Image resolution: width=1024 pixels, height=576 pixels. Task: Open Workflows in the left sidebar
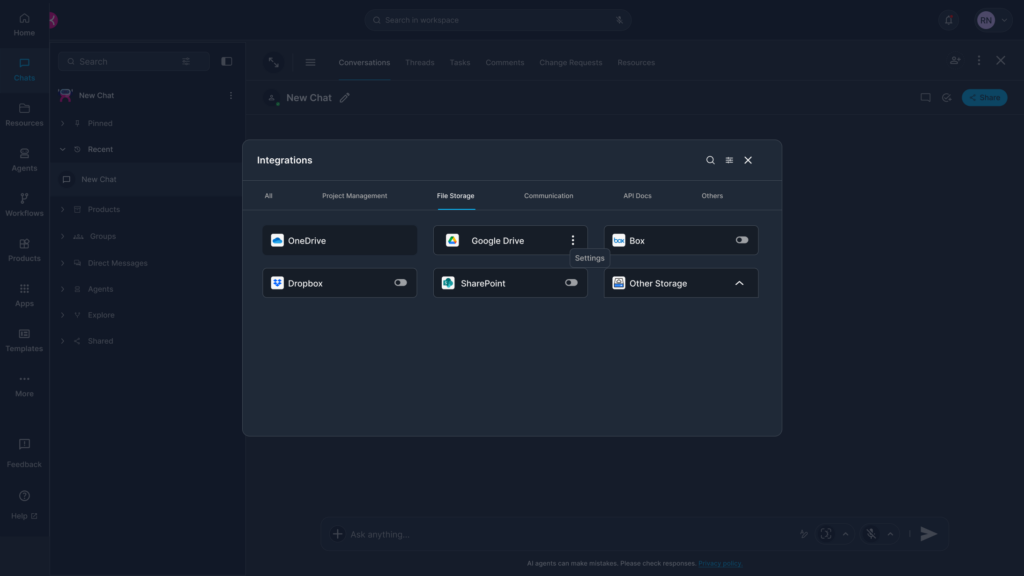coord(24,204)
